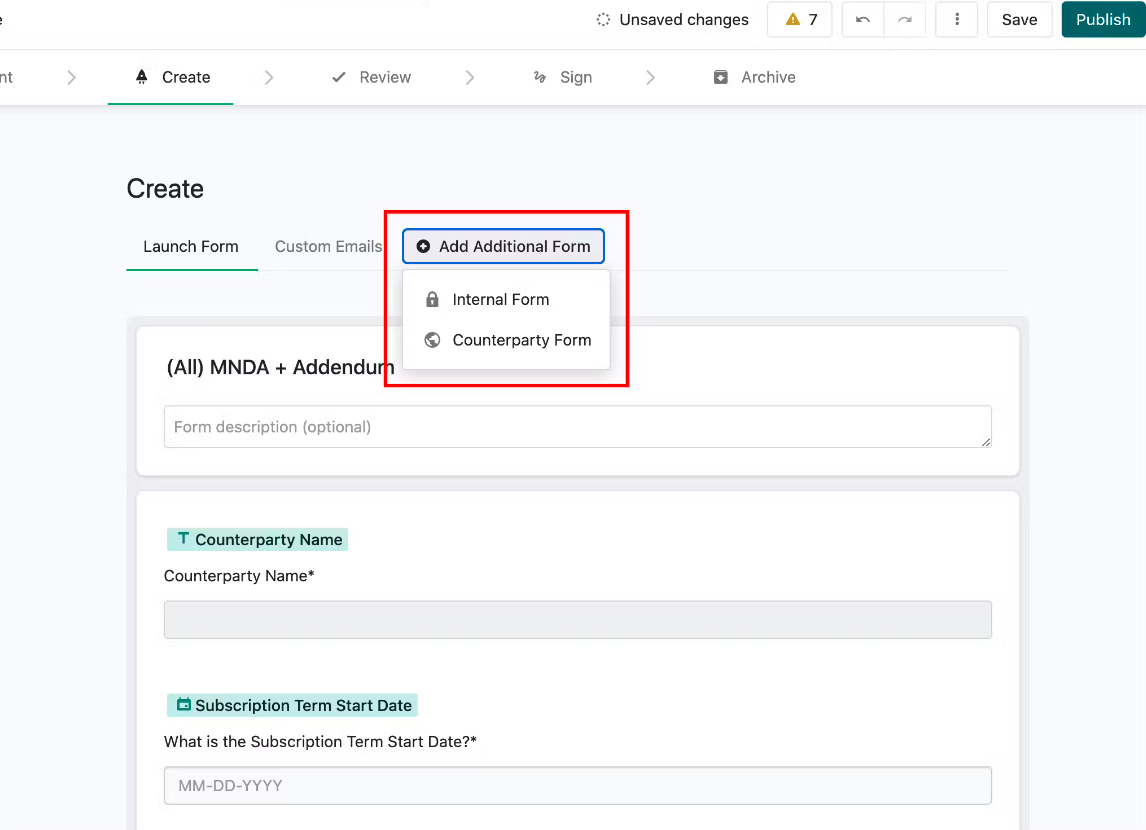Click the 'What is the Subscription Term Start Date?*' label
Screen dimensions: 1146x830
320,742
